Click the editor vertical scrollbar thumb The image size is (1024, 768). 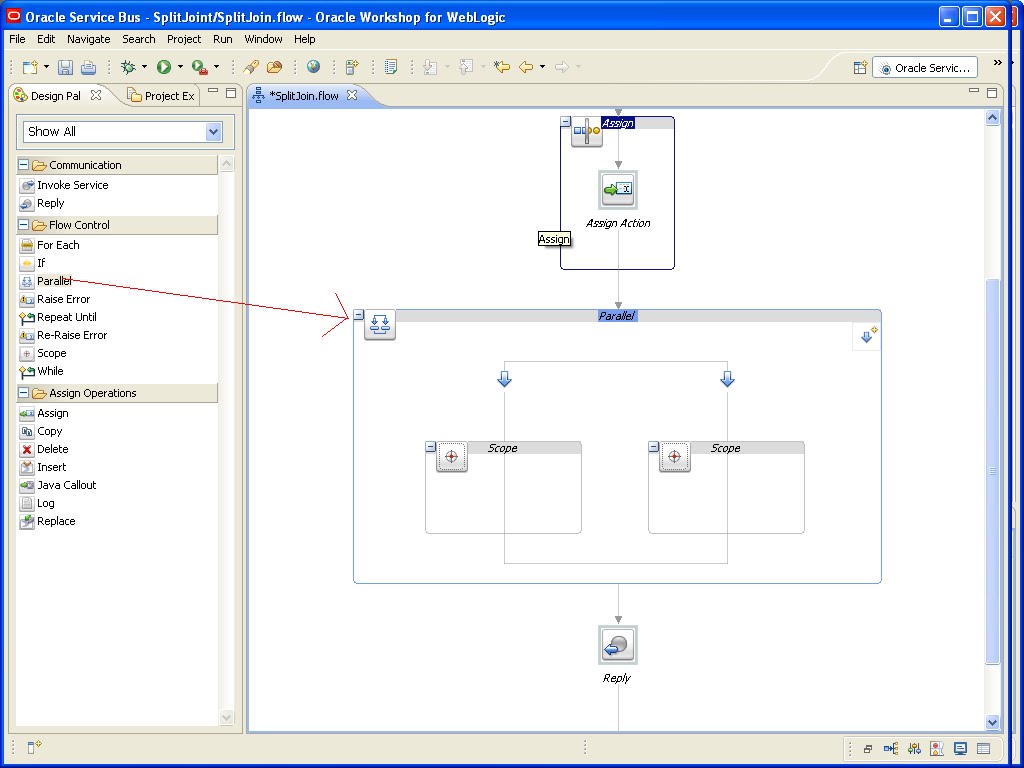click(992, 471)
